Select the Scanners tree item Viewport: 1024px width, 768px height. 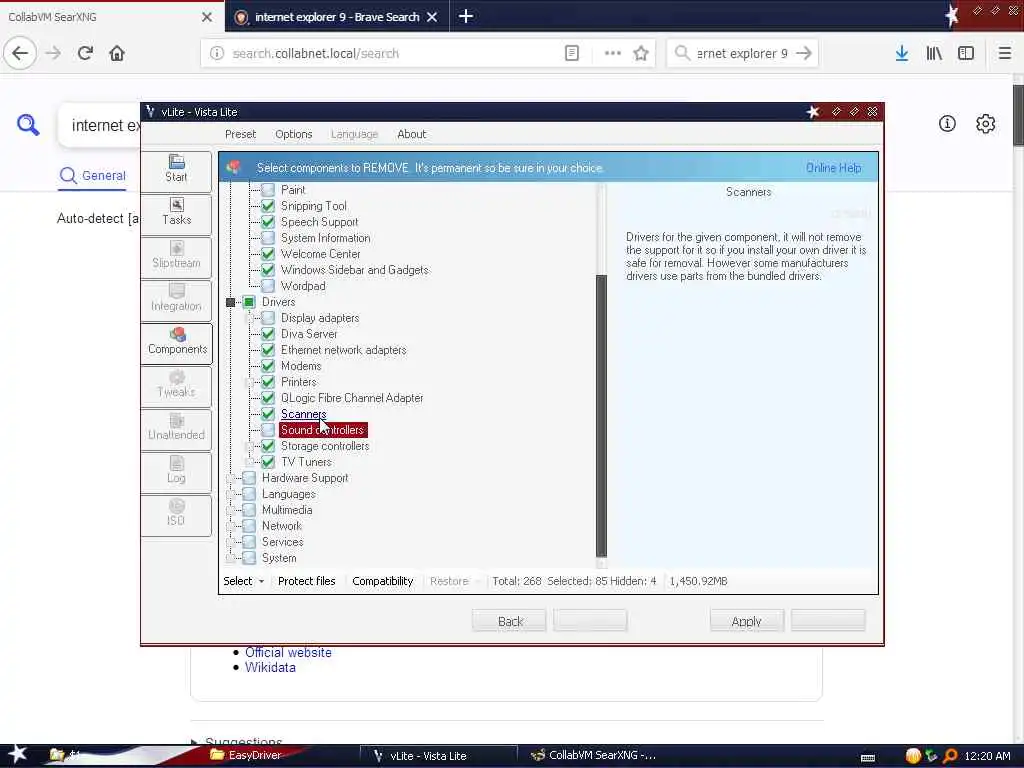point(303,414)
